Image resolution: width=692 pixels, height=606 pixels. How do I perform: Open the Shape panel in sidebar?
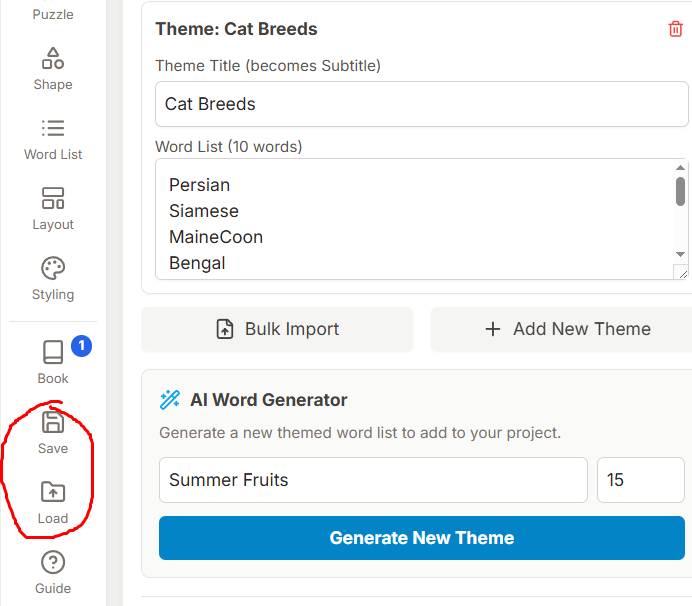pyautogui.click(x=53, y=68)
